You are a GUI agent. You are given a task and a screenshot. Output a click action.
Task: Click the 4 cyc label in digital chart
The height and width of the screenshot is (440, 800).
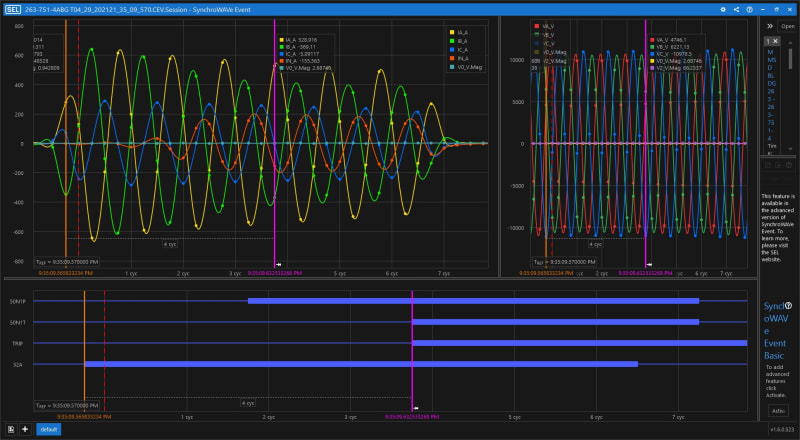(248, 403)
